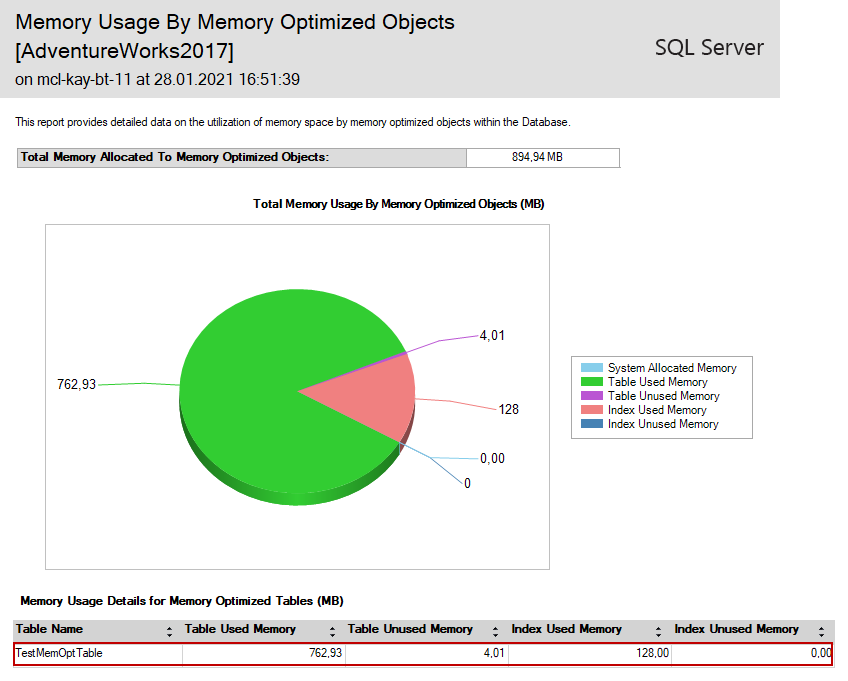Click the Table Name column header
Image resolution: width=848 pixels, height=681 pixels.
(x=50, y=629)
